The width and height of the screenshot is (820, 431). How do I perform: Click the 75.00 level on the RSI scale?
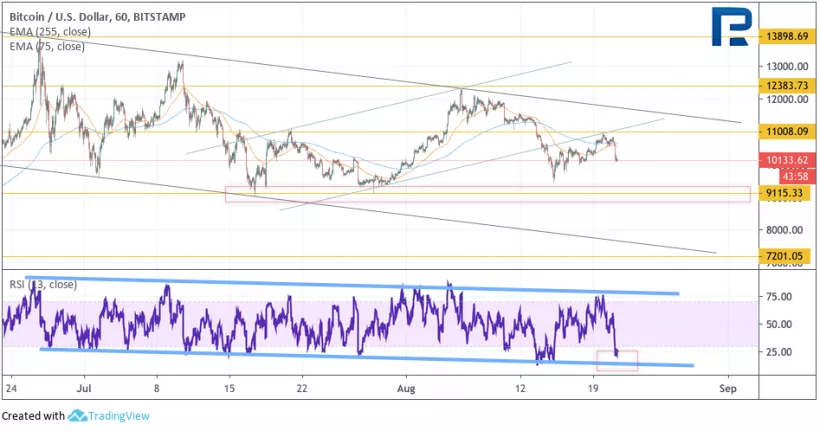[778, 297]
